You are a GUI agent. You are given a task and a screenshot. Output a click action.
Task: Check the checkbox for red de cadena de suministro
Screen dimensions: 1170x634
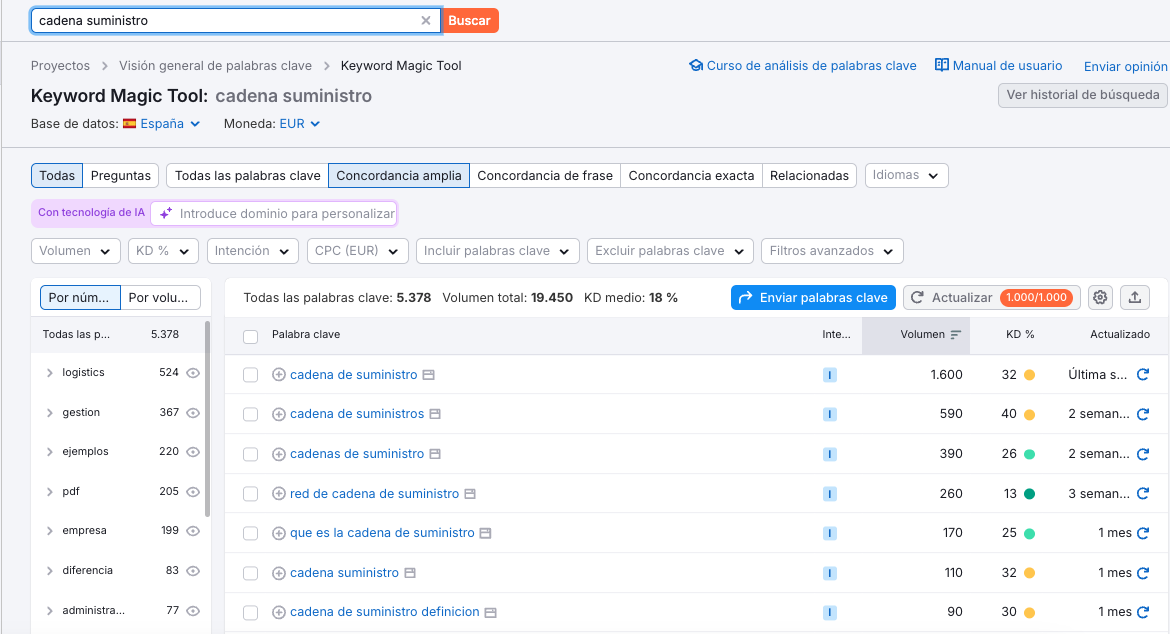pos(249,493)
